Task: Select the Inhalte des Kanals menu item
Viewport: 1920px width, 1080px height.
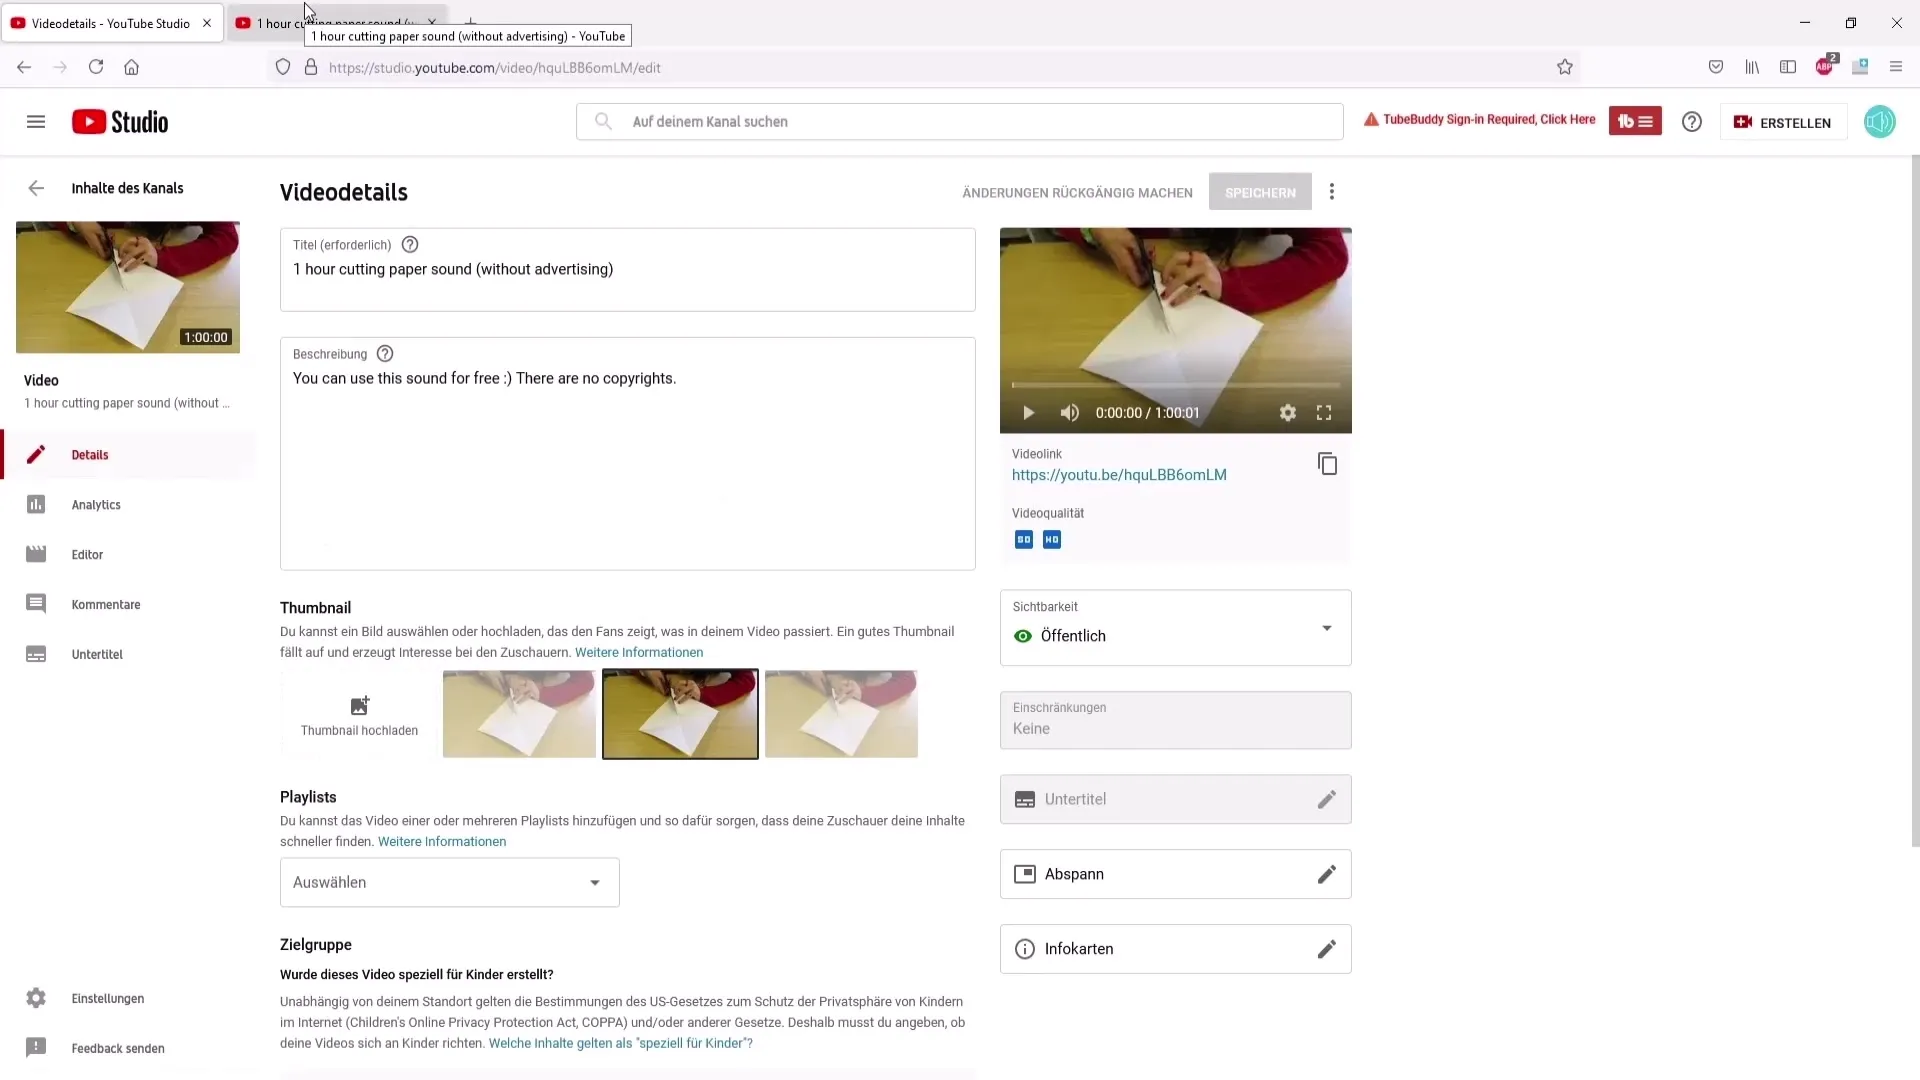Action: [x=128, y=187]
